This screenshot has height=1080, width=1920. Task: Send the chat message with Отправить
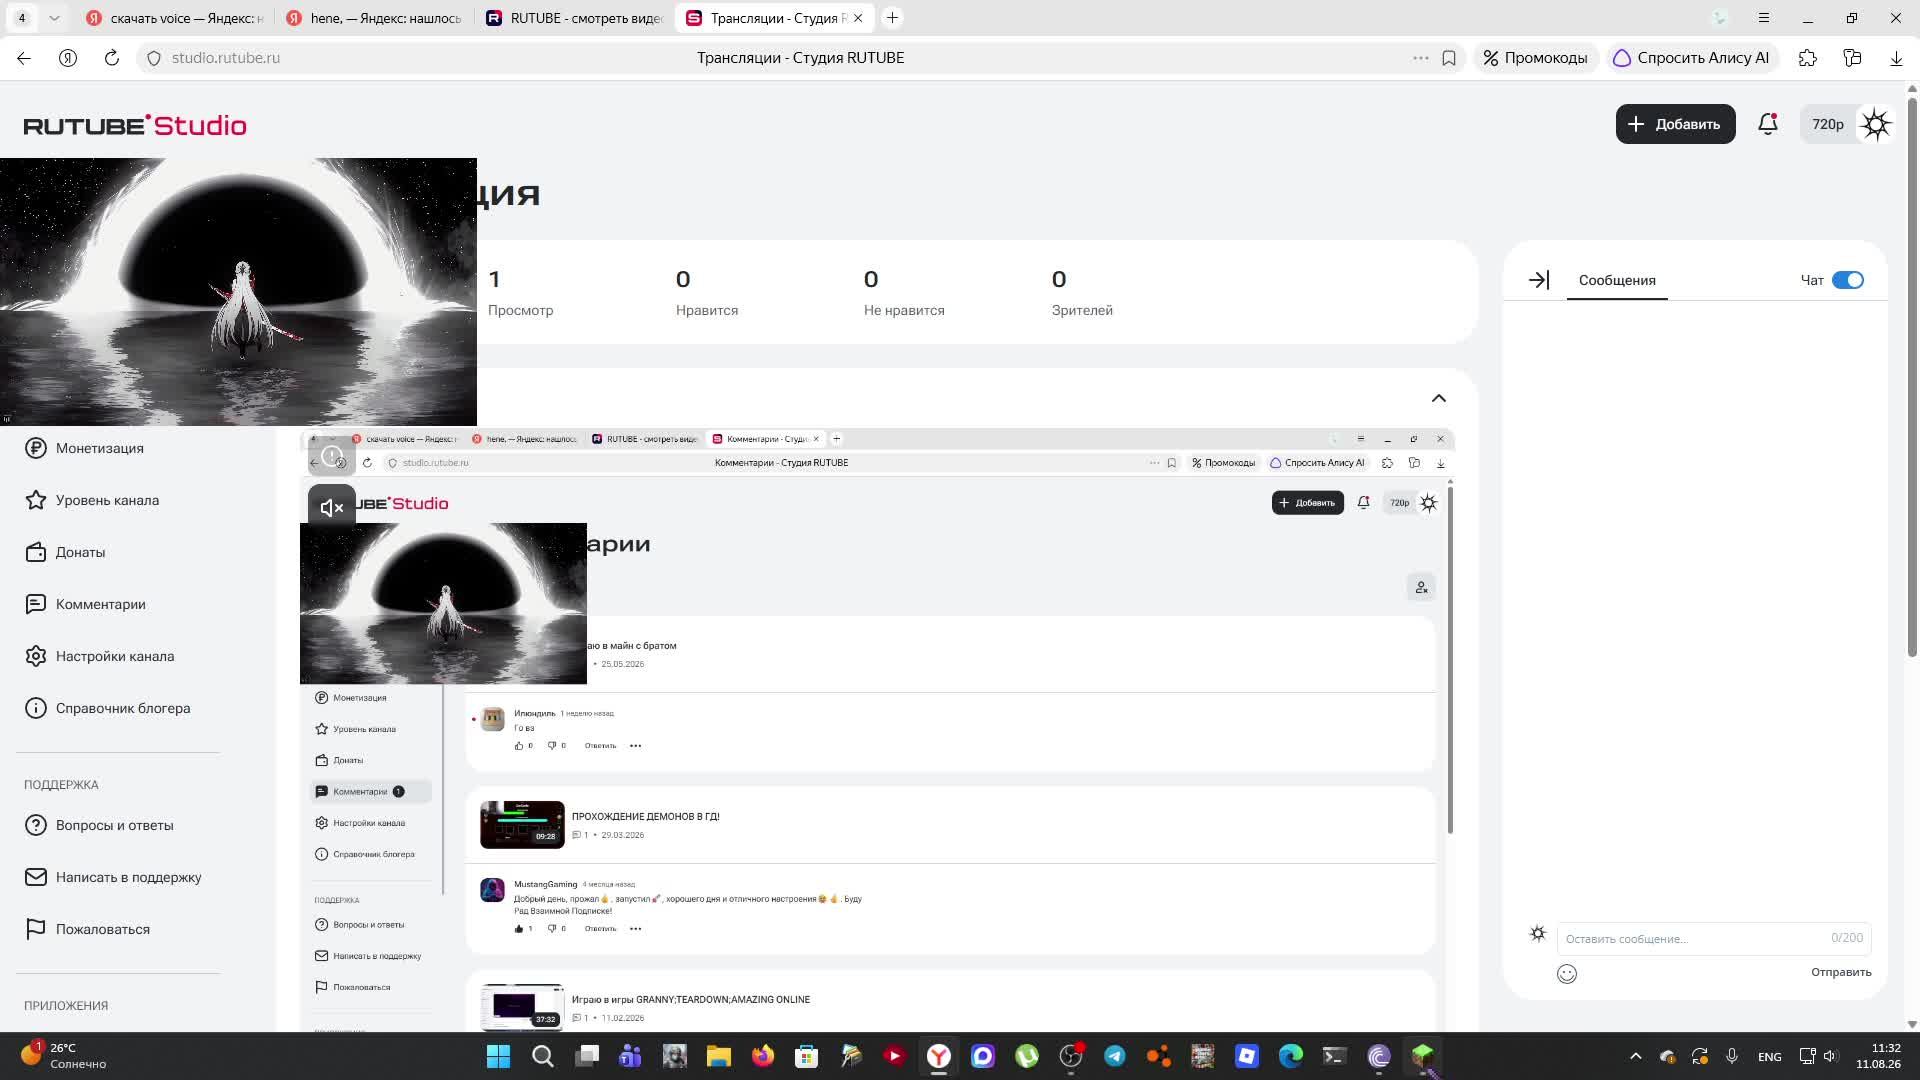[x=1841, y=972]
